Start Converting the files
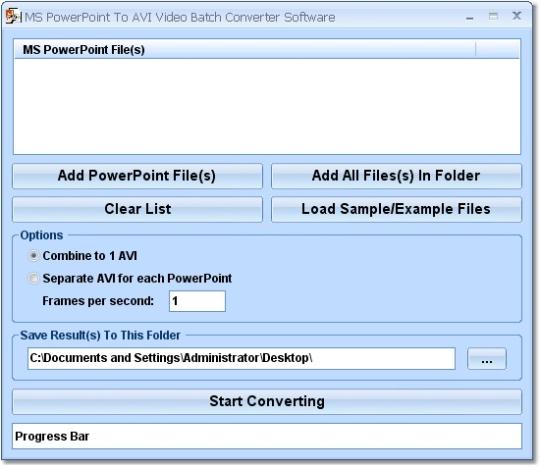The image size is (540, 467). pos(267,402)
